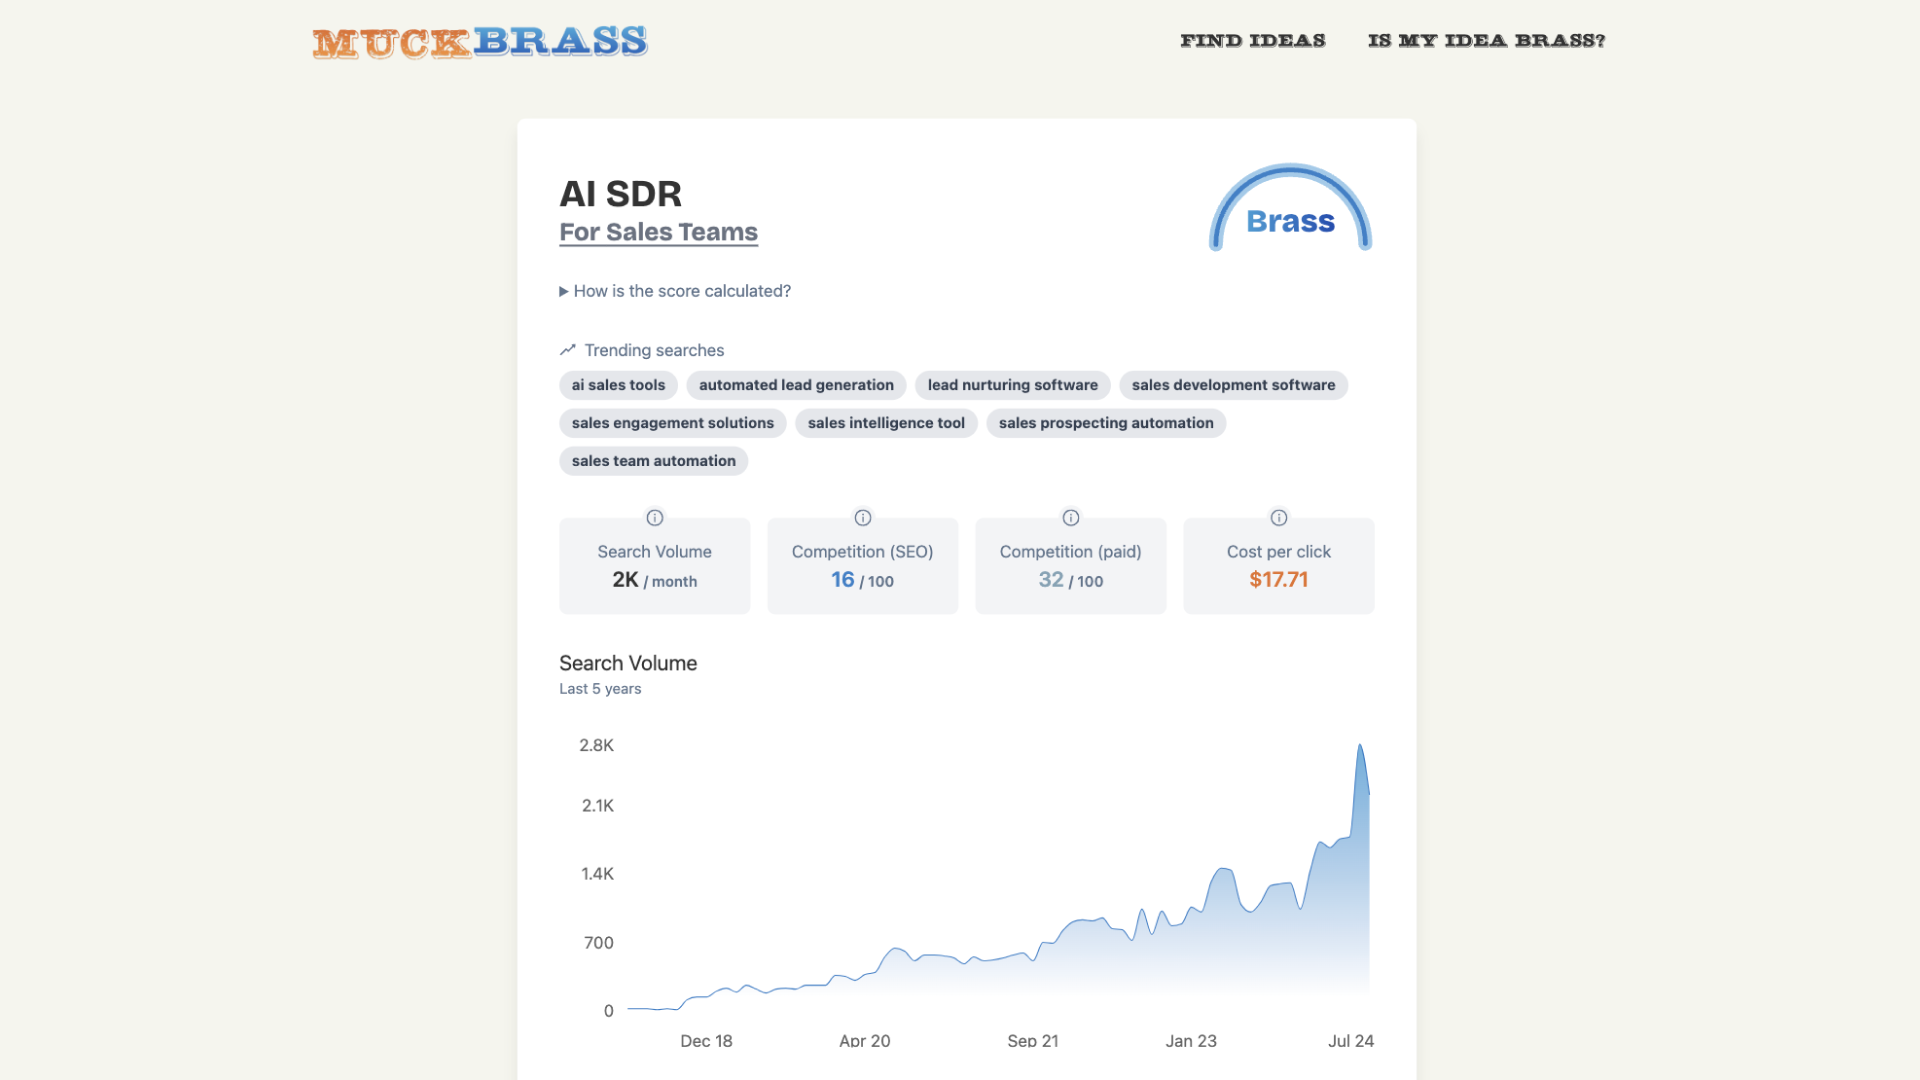Select the ai sales tools tag

(618, 385)
